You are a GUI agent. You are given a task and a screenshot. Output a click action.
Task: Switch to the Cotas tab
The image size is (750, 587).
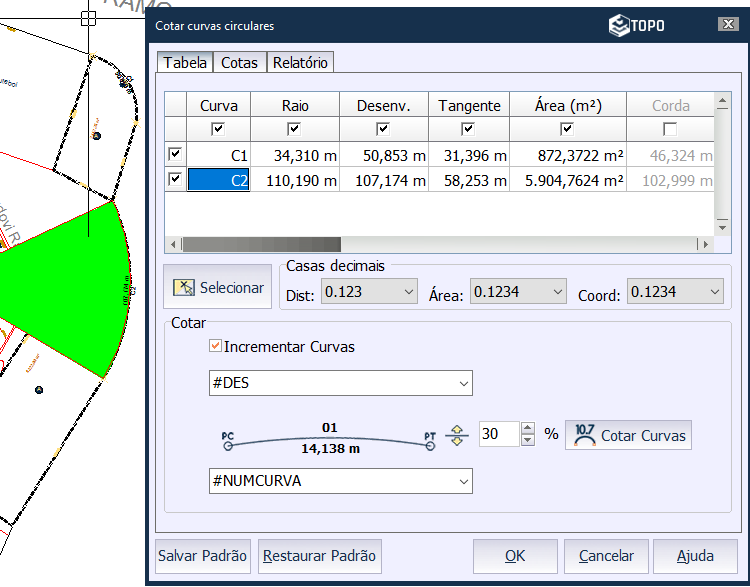click(x=239, y=62)
